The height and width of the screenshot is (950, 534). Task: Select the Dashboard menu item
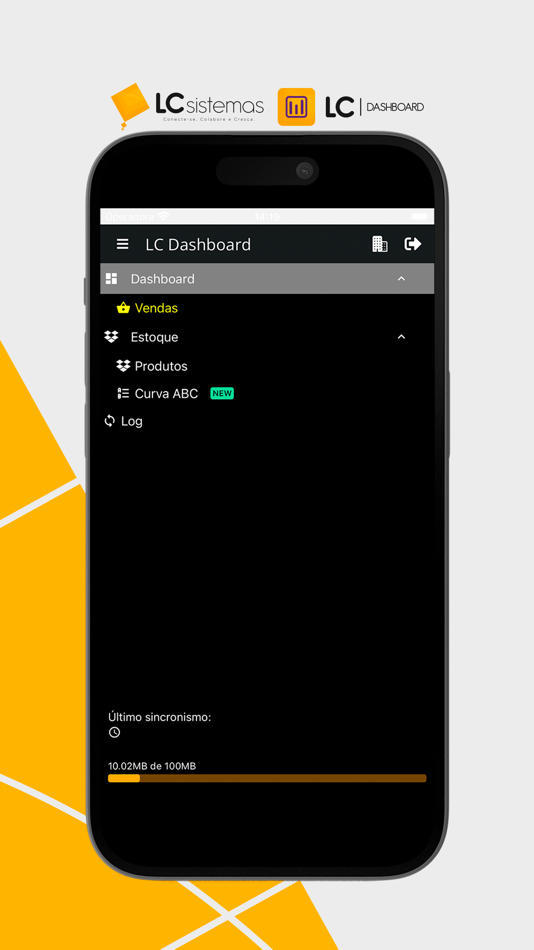pyautogui.click(x=267, y=279)
